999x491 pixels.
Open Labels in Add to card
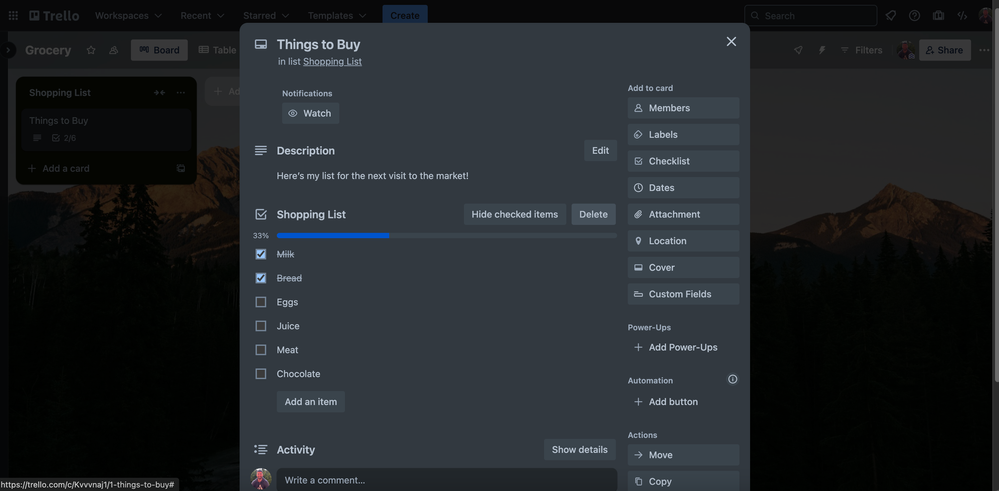coord(683,134)
